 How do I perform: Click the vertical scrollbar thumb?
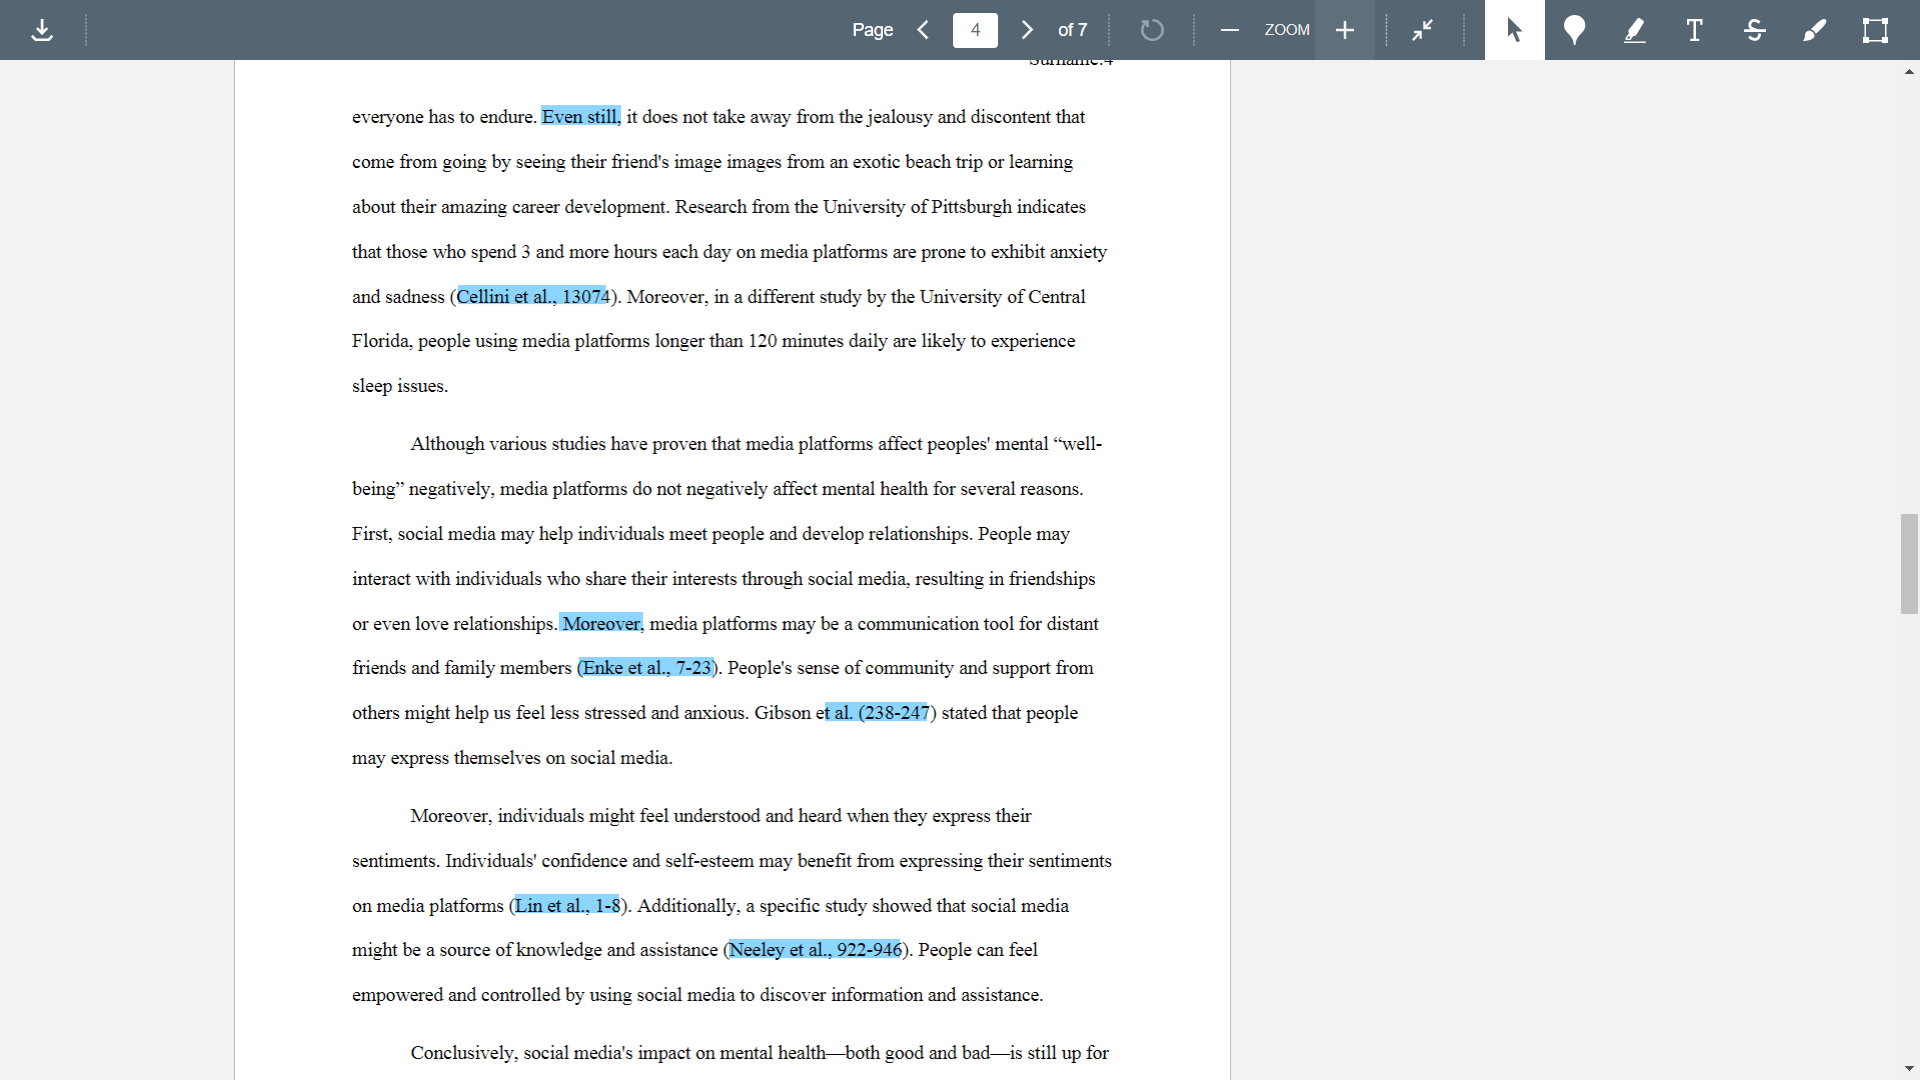pos(1909,563)
